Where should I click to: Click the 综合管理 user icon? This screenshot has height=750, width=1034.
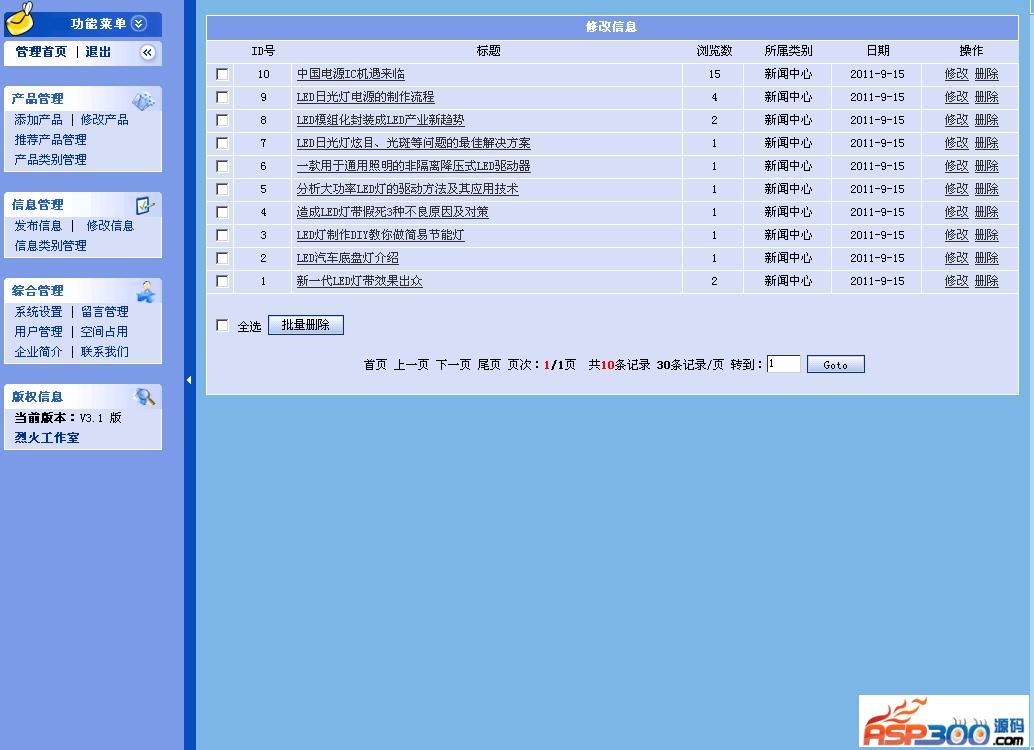point(146,291)
